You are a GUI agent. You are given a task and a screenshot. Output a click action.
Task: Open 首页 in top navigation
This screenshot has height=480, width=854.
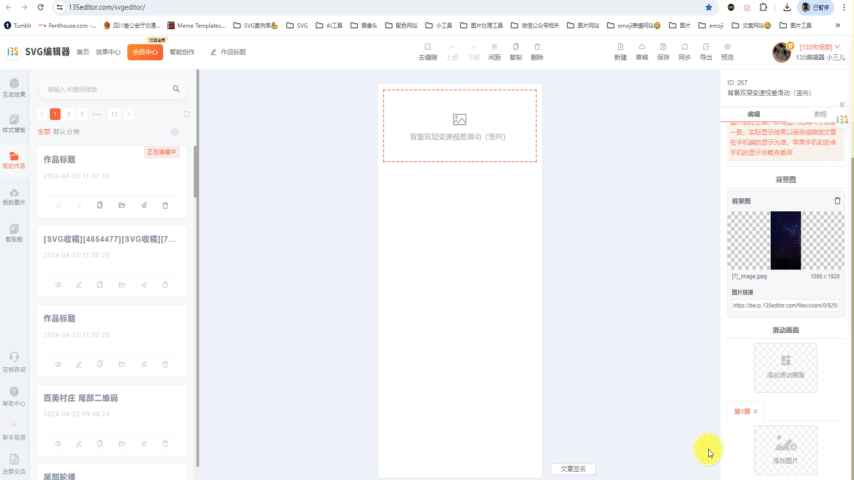click(82, 52)
